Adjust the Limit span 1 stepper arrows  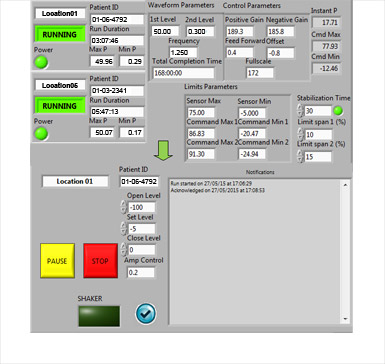click(300, 134)
